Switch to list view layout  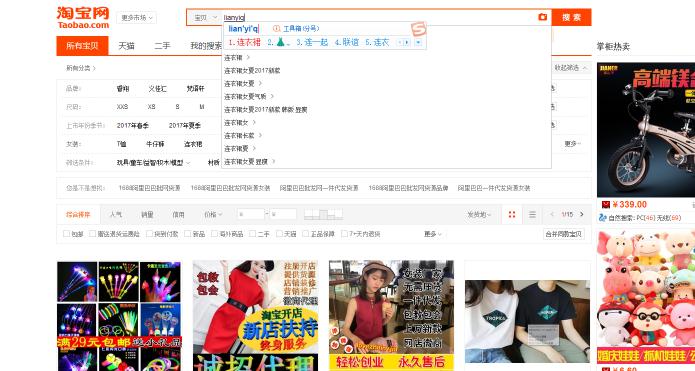[532, 215]
